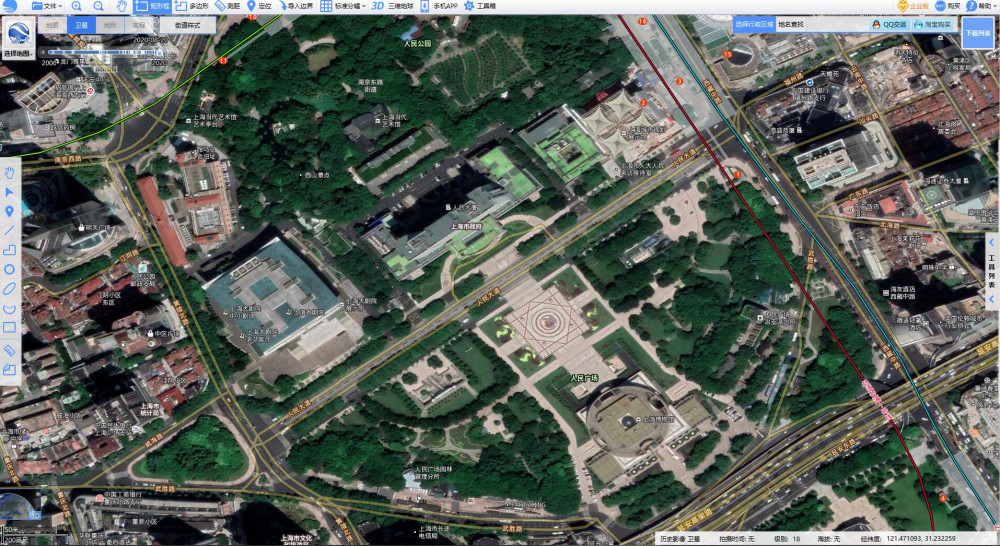Viewport: 1000px width, 546px height.
Task: Select the rectangle drawing tool in left sidebar
Action: point(10,328)
